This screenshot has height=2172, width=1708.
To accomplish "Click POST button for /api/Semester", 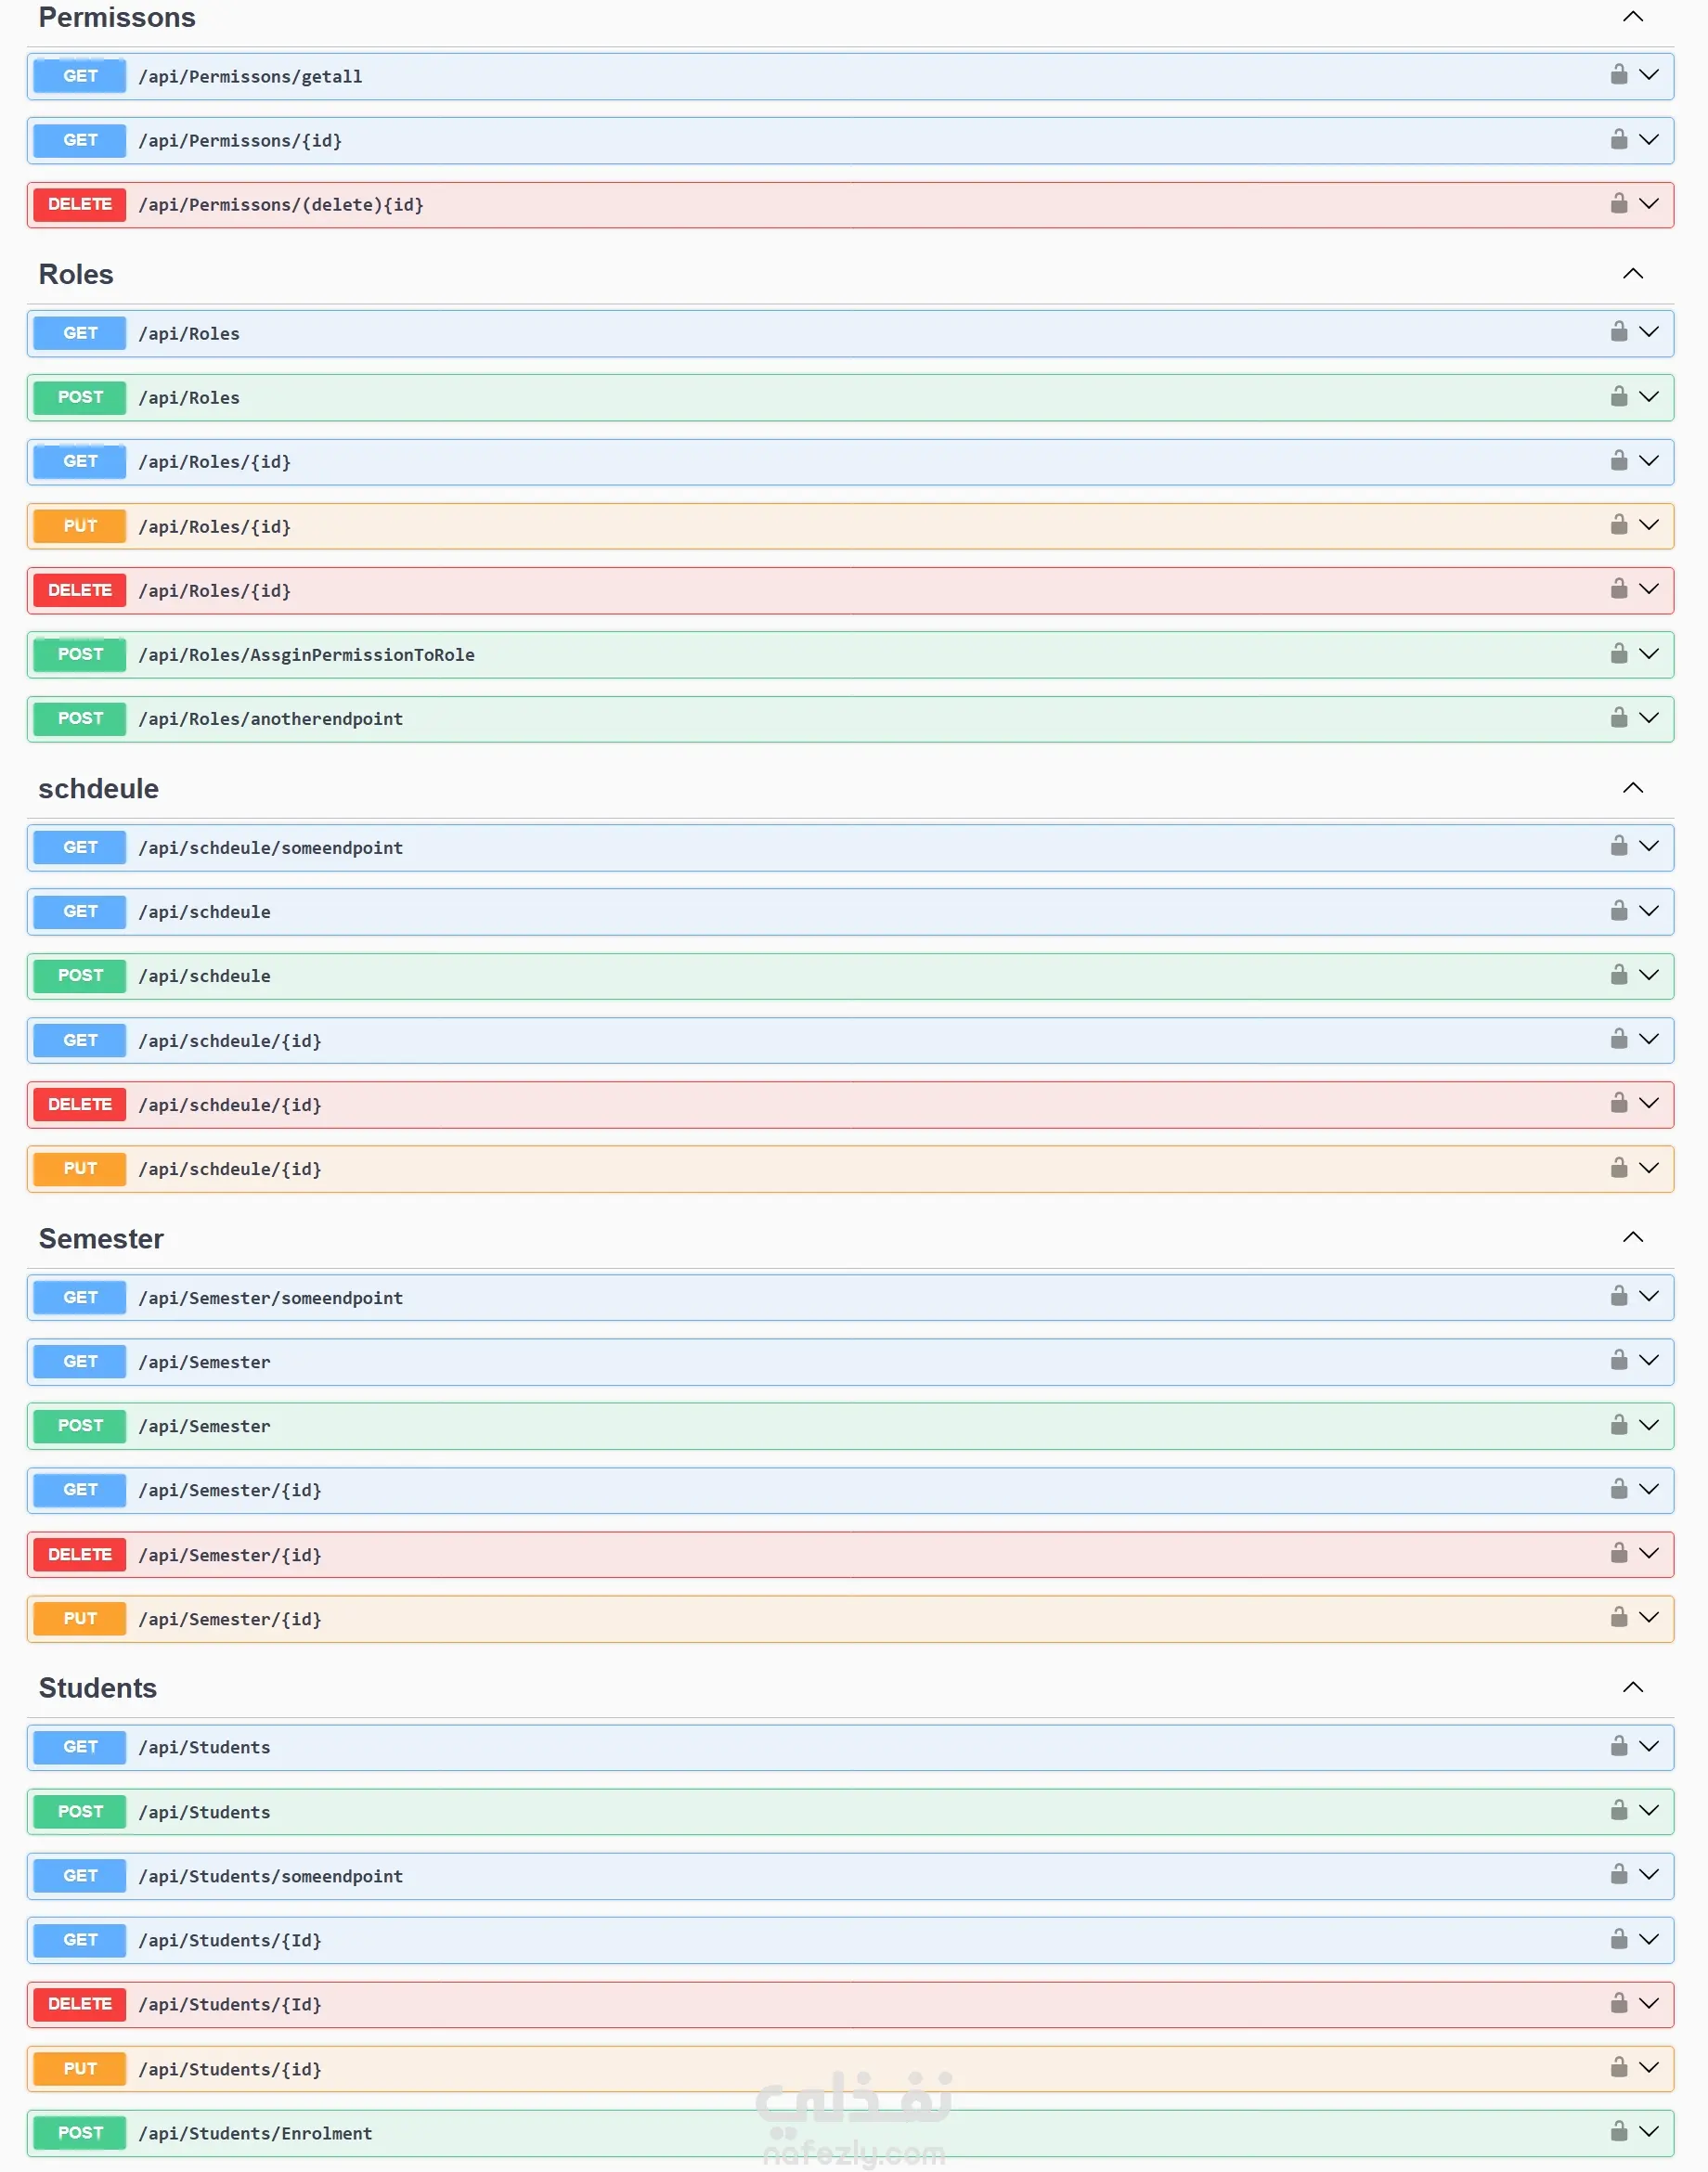I will [80, 1425].
